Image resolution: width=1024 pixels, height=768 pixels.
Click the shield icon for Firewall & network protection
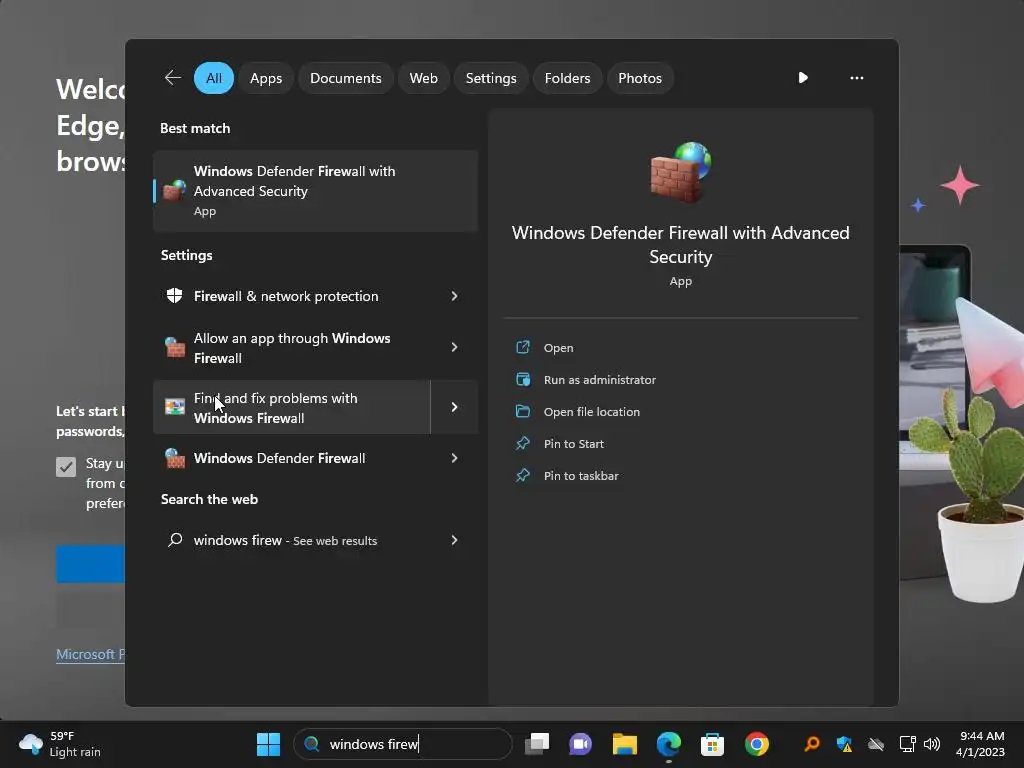point(174,296)
